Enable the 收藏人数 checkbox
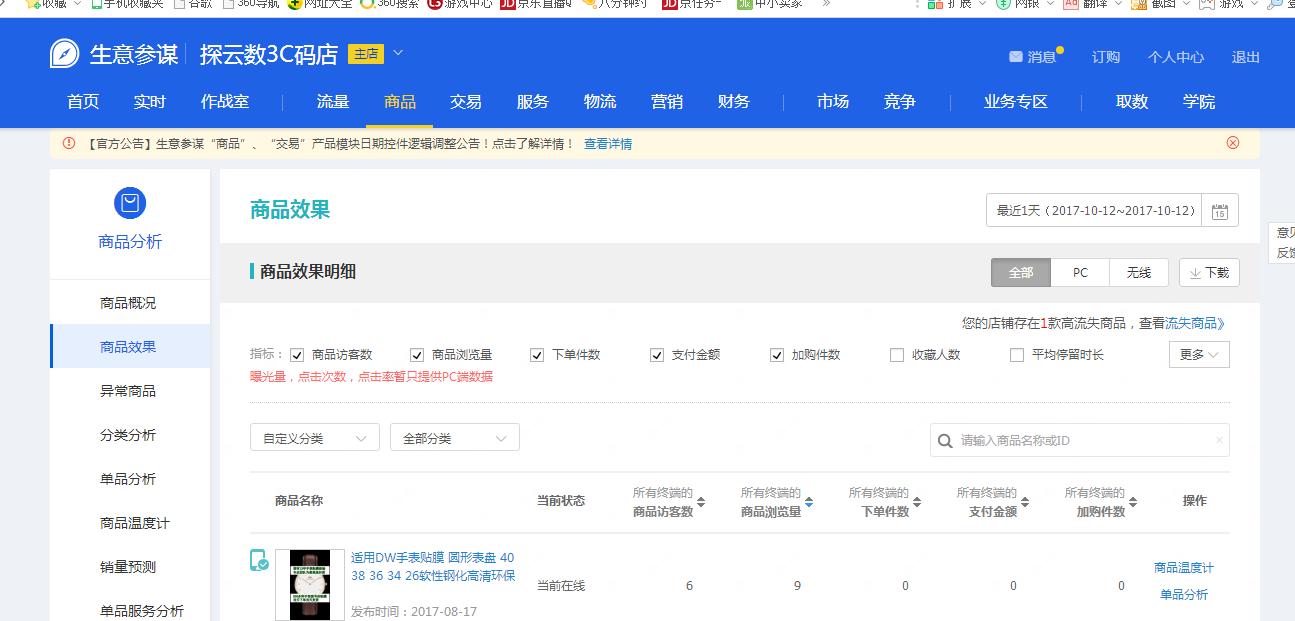1295x621 pixels. pos(897,355)
